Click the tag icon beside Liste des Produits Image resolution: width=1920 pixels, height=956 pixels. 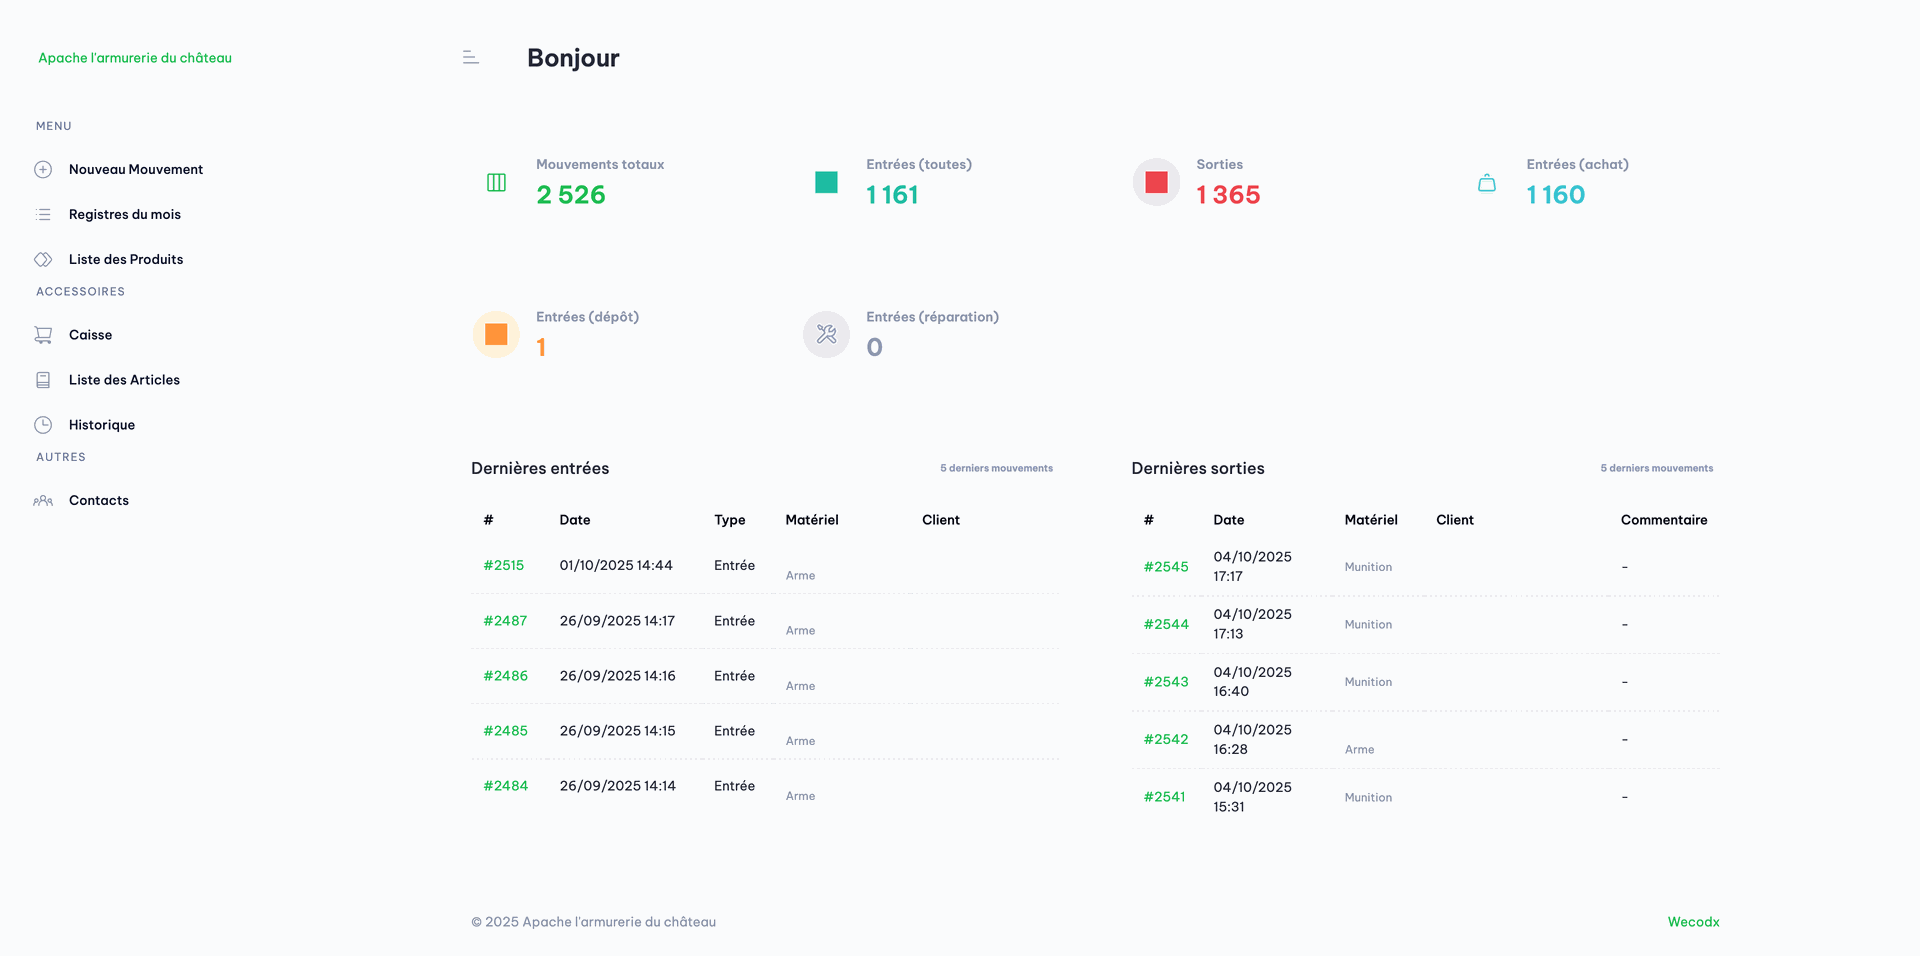pyautogui.click(x=43, y=260)
